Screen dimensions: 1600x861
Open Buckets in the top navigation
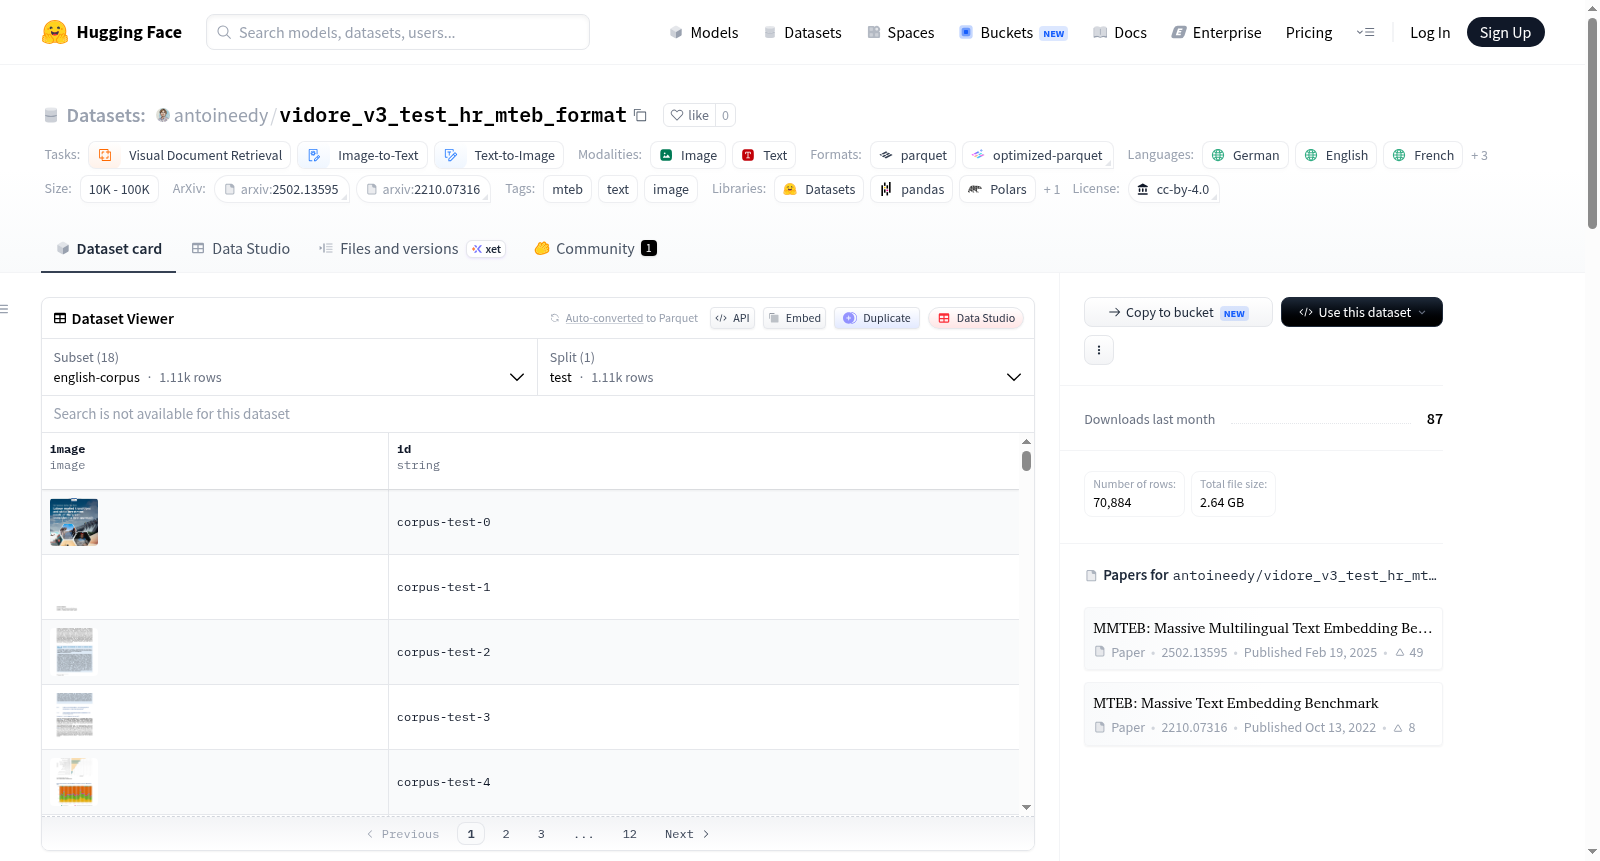pyautogui.click(x=1014, y=32)
